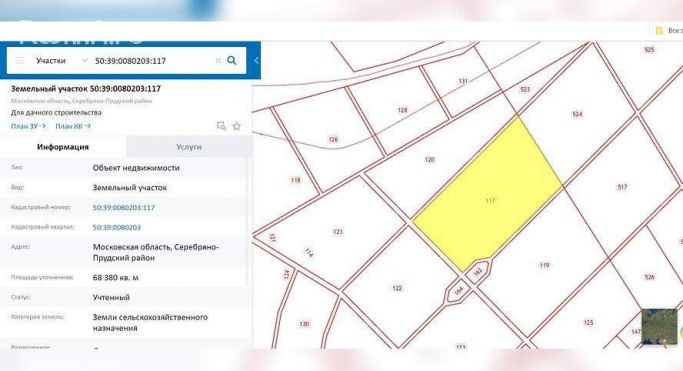
Task: Select parcel 131 on the map
Action: pyautogui.click(x=463, y=81)
